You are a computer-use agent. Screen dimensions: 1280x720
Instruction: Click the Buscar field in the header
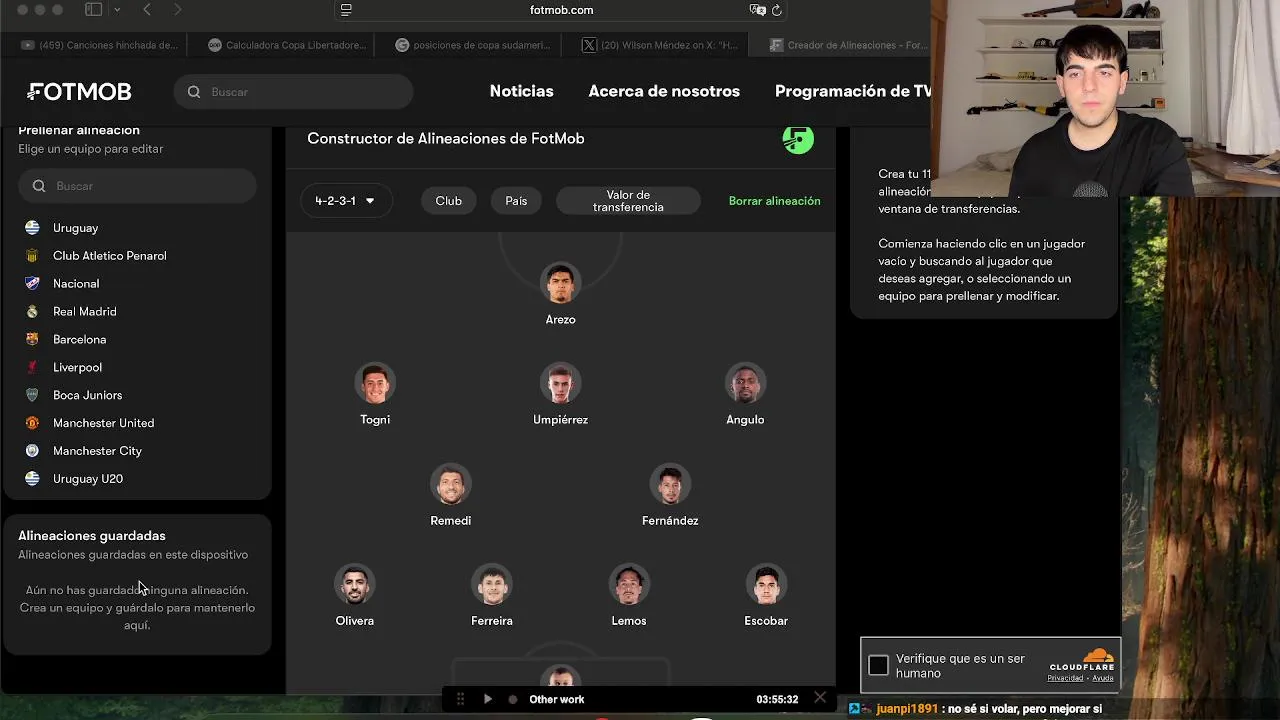[294, 92]
